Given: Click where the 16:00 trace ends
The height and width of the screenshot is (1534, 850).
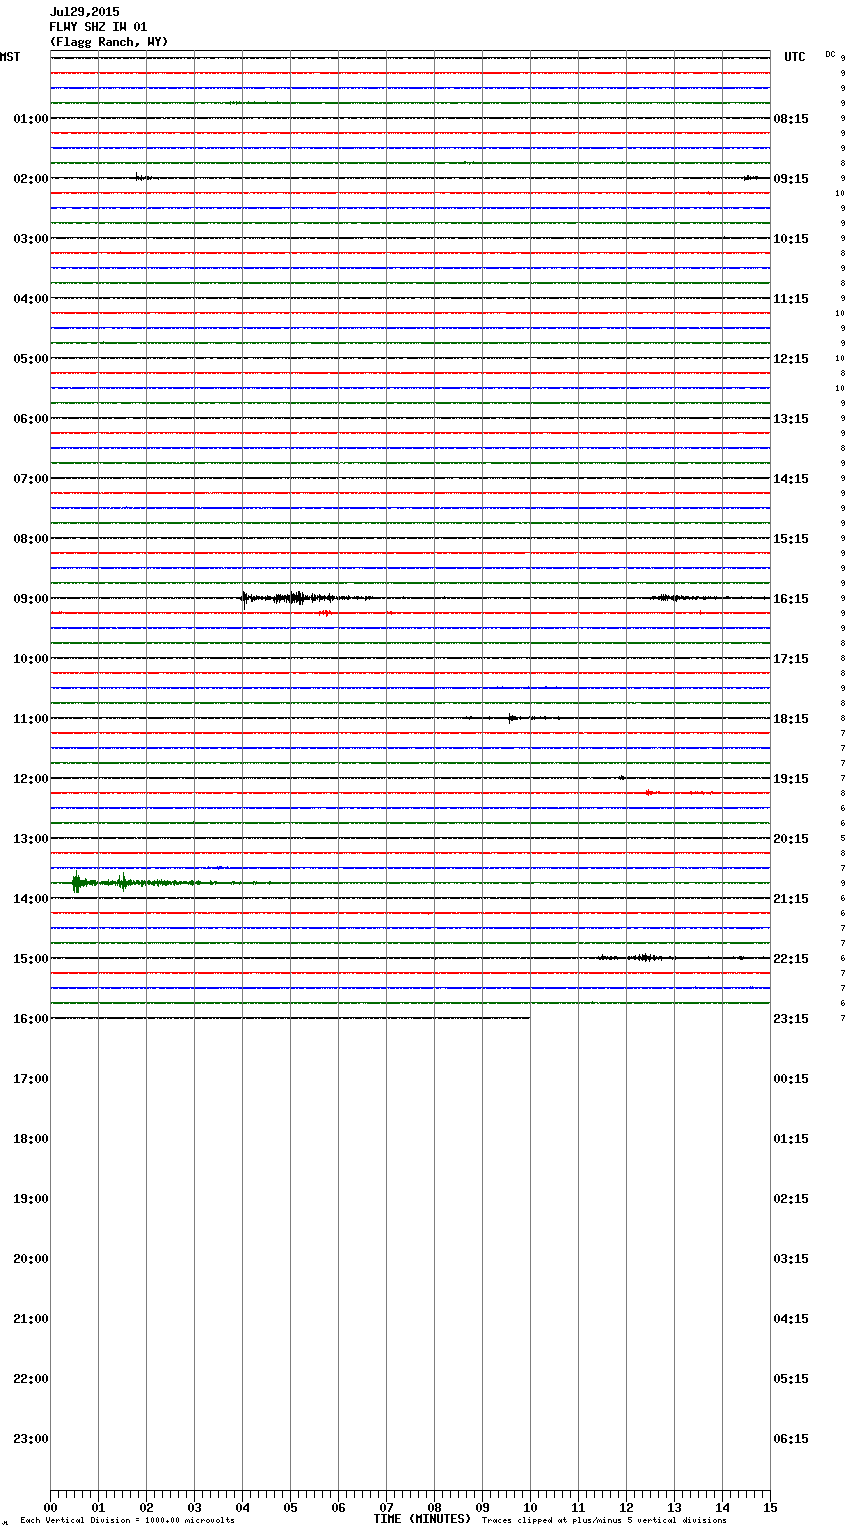Looking at the screenshot, I should 529,1018.
